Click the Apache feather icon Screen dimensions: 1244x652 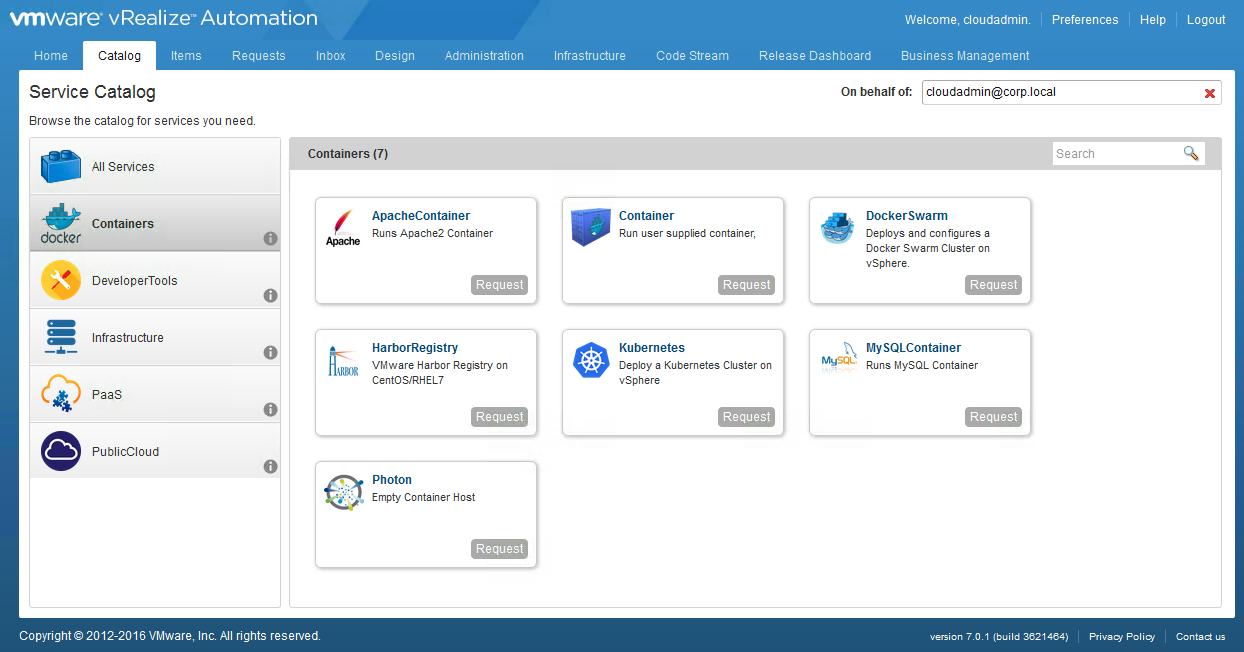343,228
